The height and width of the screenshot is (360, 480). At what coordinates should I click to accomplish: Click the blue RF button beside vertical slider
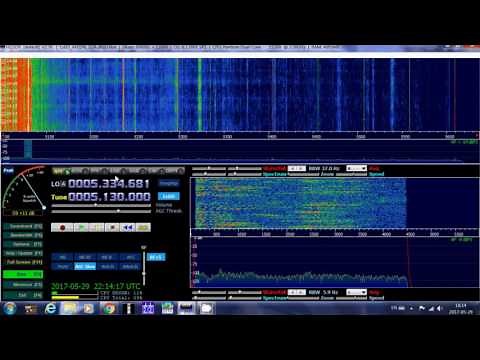point(156,257)
